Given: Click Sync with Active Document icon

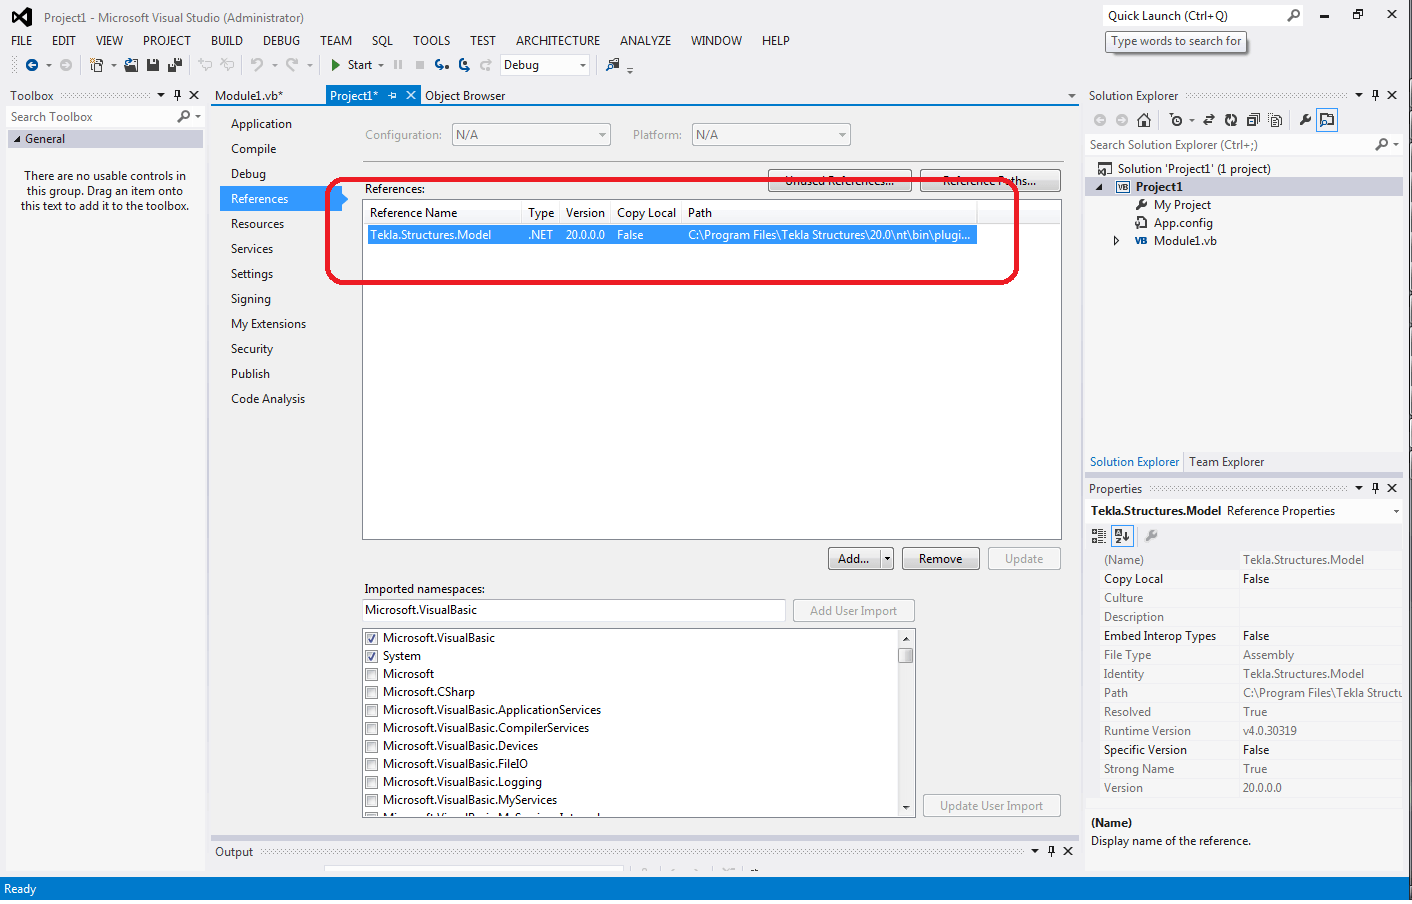Looking at the screenshot, I should coord(1209,120).
